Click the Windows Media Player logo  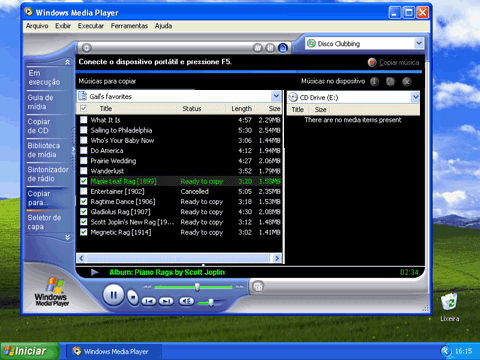coord(52,292)
